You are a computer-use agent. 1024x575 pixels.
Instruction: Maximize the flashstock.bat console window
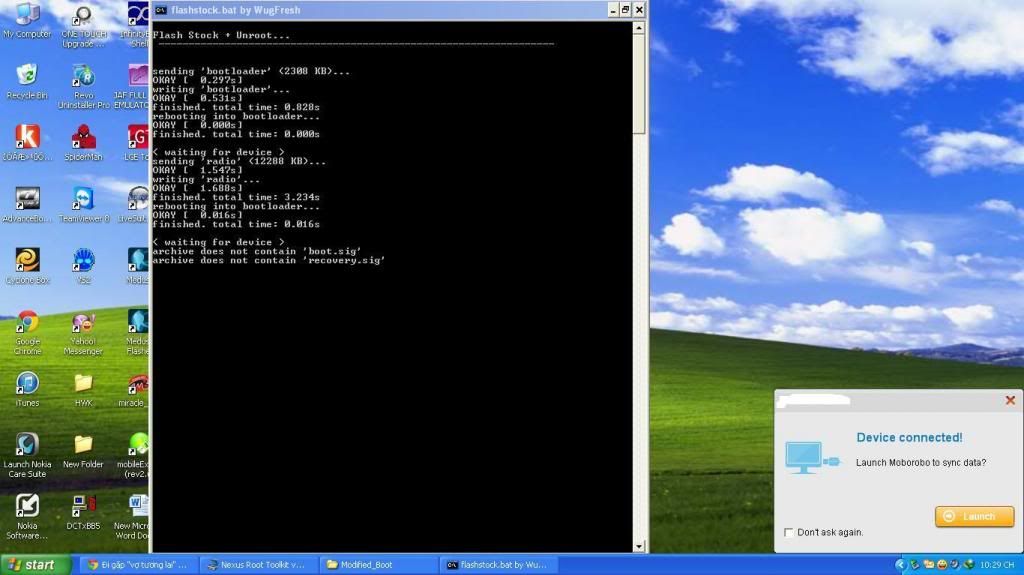626,10
